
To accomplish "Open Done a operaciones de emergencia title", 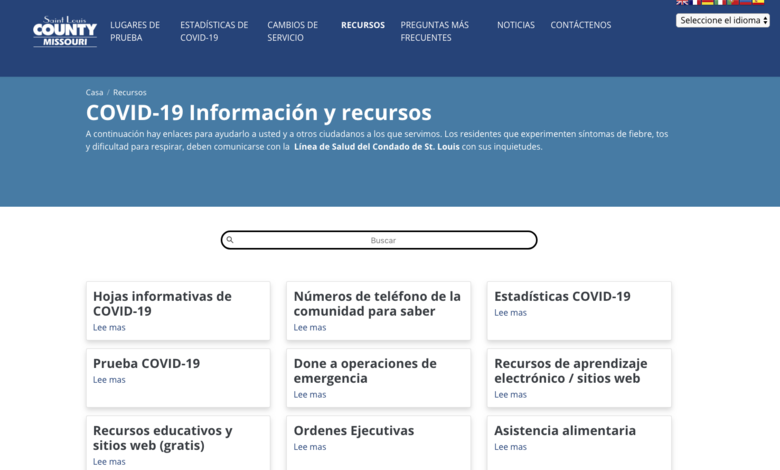I will coord(365,371).
